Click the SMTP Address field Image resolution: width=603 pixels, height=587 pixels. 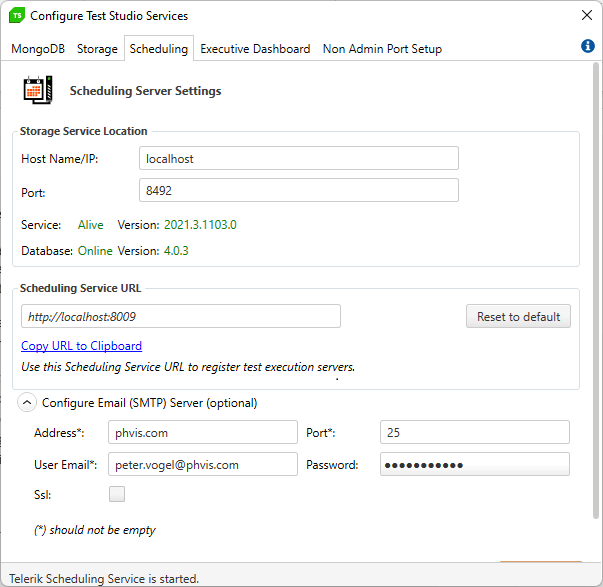tap(203, 432)
